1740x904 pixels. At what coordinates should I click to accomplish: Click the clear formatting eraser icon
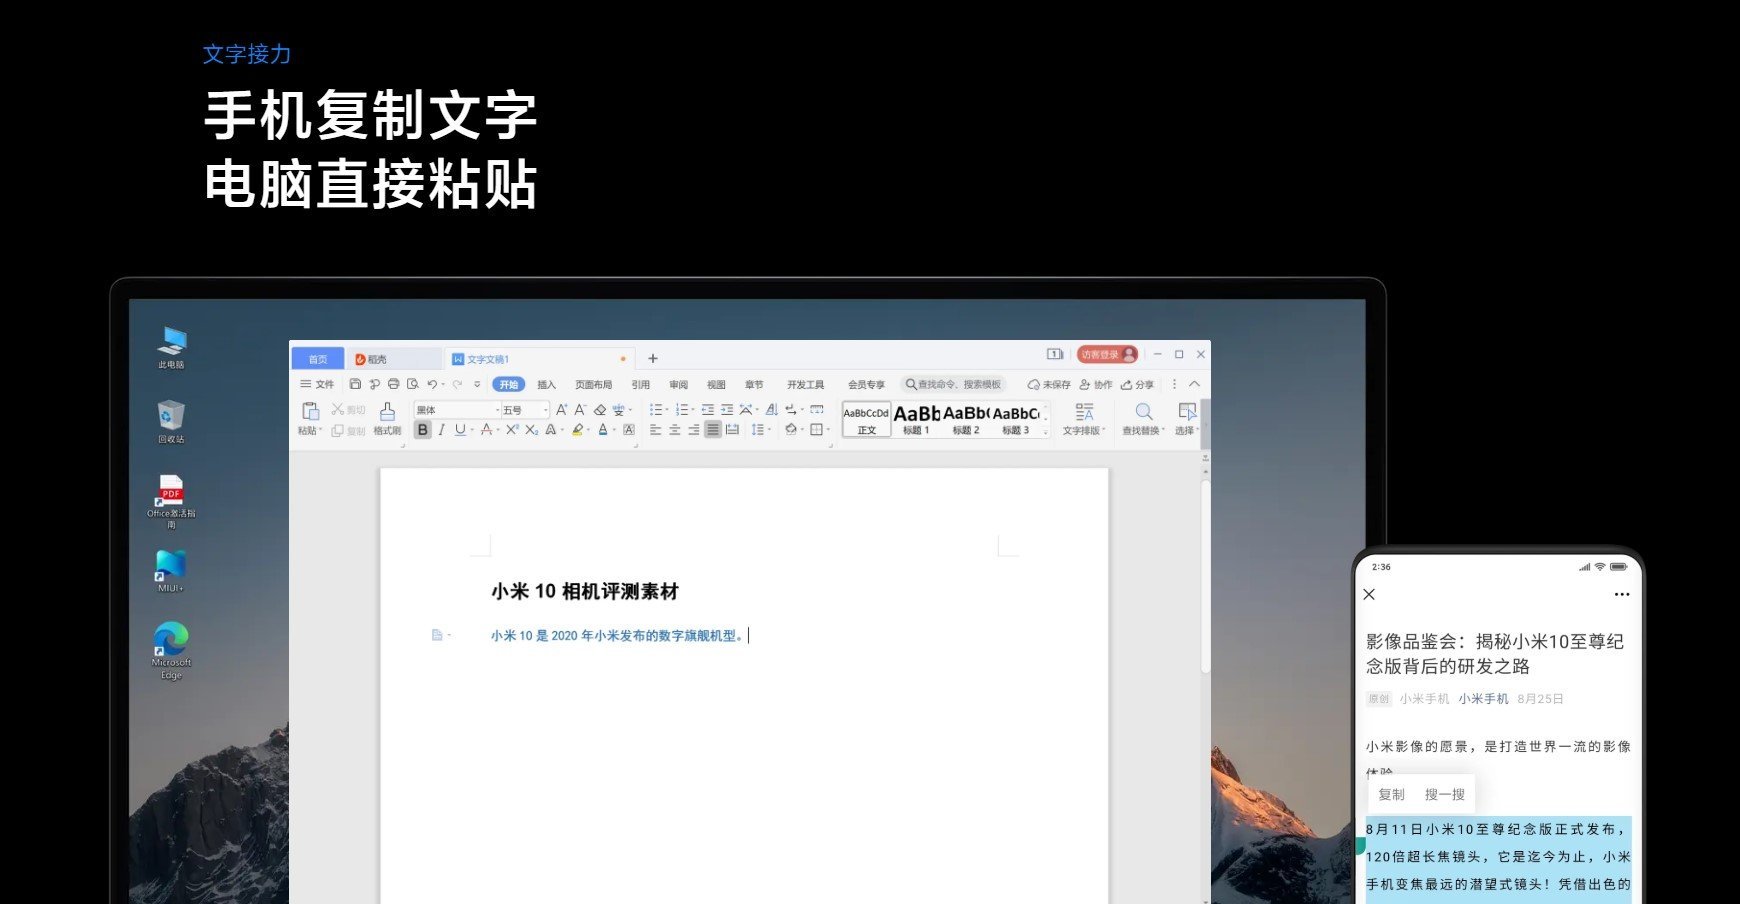600,410
